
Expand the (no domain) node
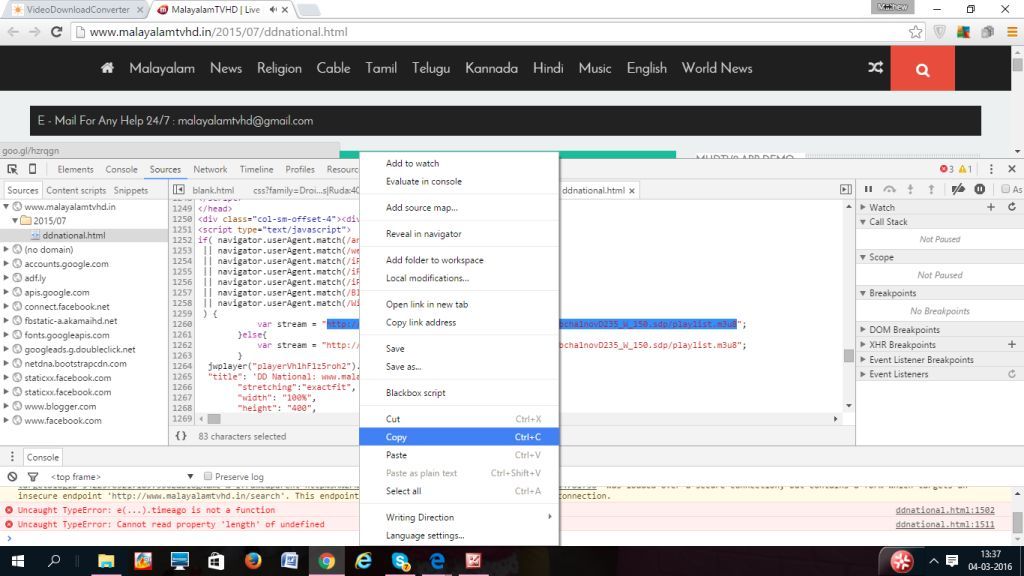tap(7, 249)
